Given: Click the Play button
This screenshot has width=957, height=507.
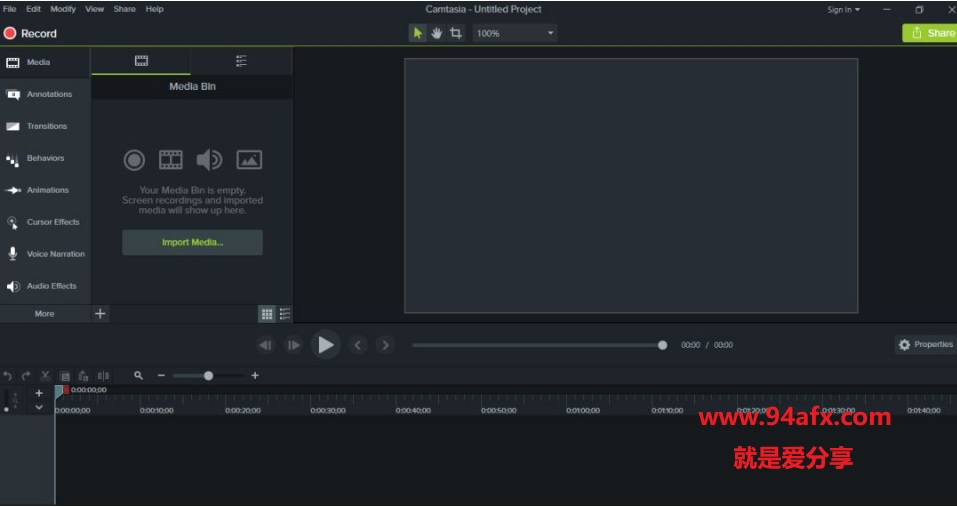Looking at the screenshot, I should pyautogui.click(x=325, y=345).
